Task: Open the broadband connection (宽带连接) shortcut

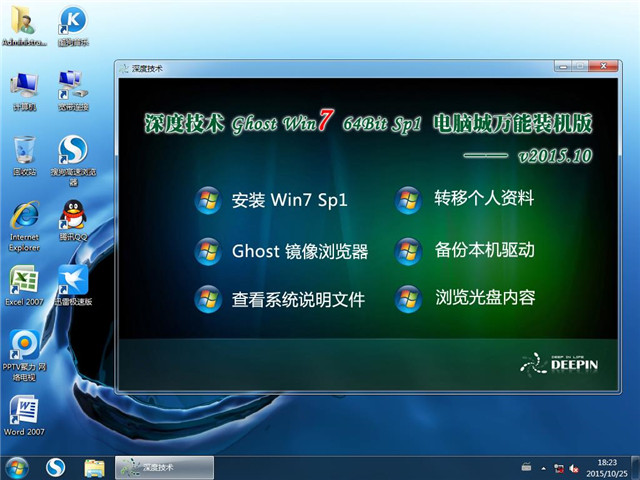Action: pyautogui.click(x=73, y=91)
